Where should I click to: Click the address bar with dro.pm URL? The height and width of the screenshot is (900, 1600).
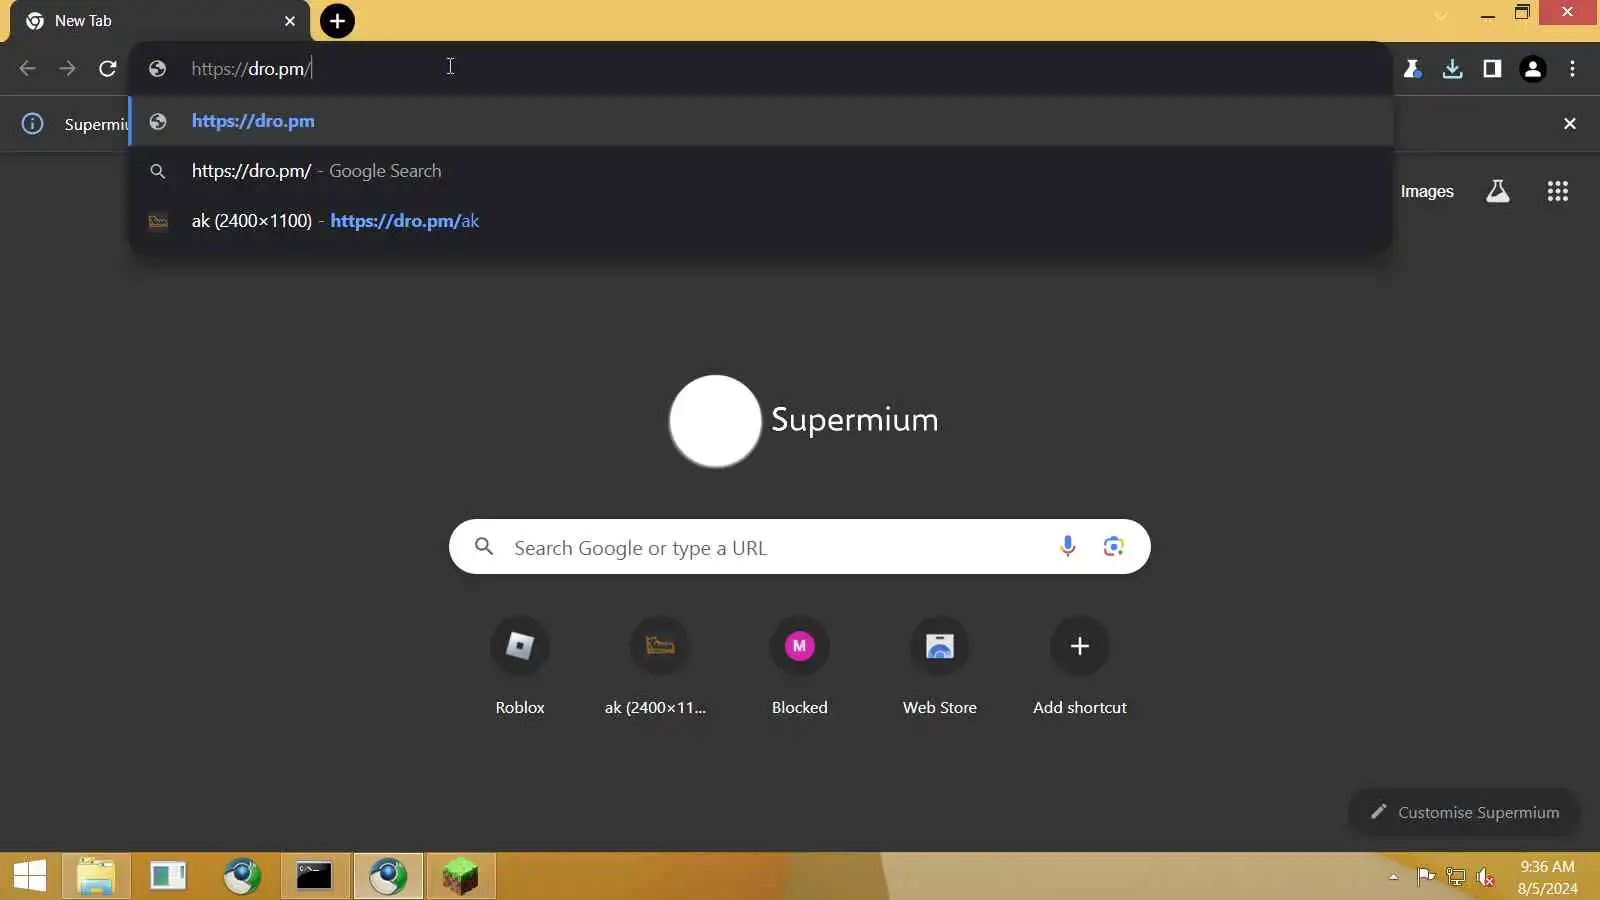pyautogui.click(x=760, y=68)
